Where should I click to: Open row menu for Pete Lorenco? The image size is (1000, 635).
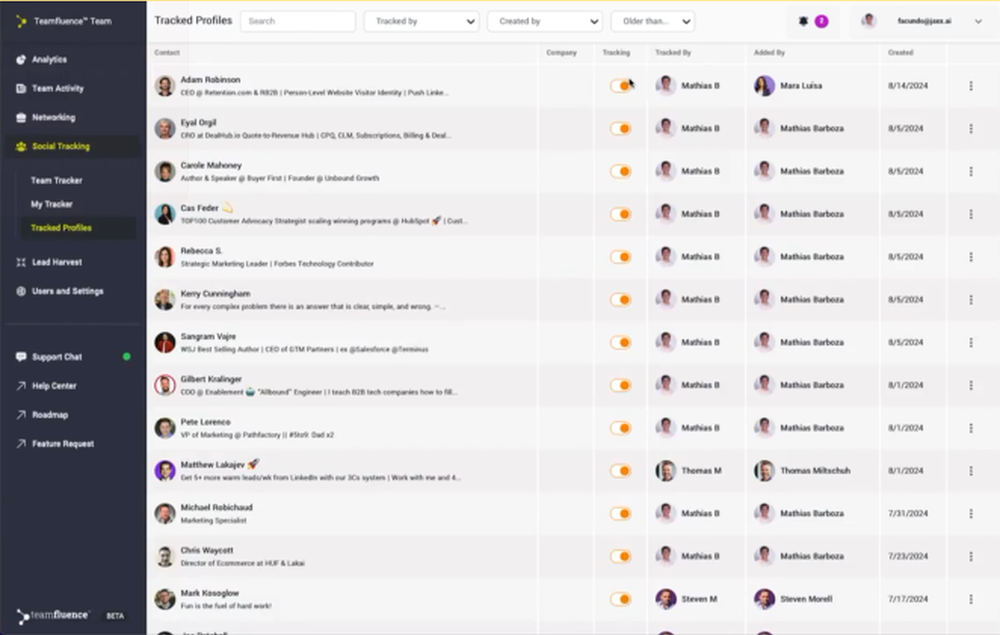coord(971,428)
